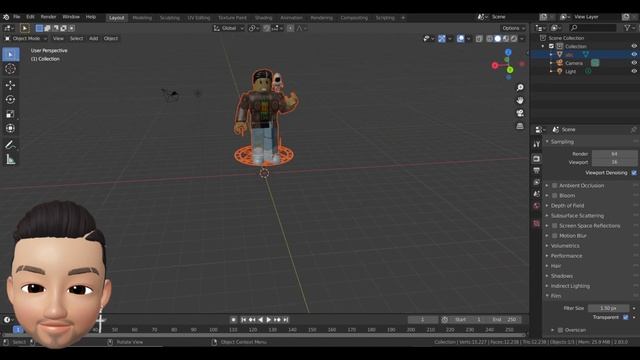Open the Scene properties tab

pyautogui.click(x=536, y=194)
